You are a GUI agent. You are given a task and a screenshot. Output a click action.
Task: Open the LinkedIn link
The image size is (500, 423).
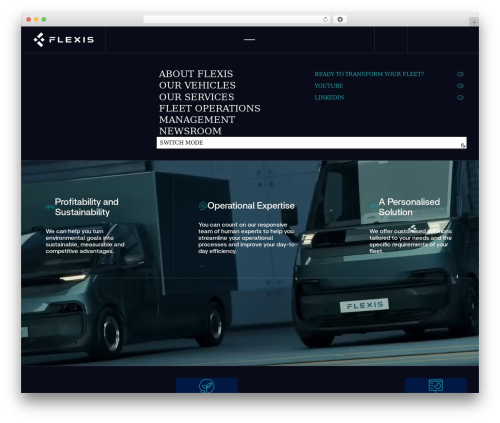pos(329,97)
